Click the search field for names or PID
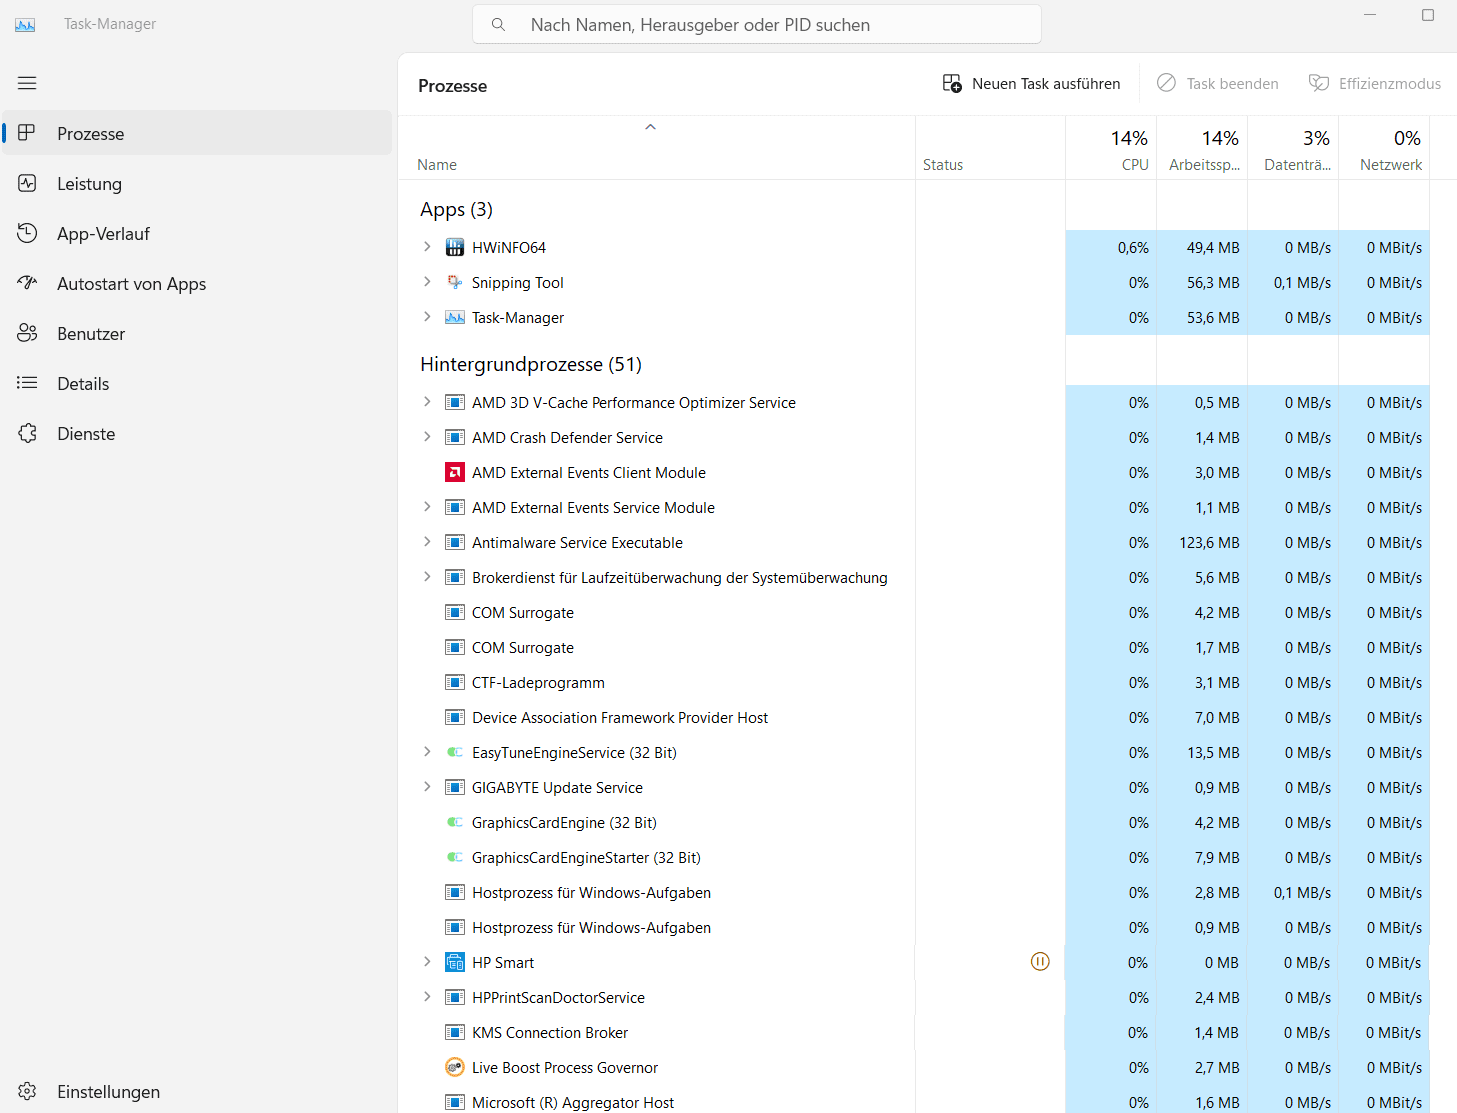The image size is (1457, 1113). 757,25
